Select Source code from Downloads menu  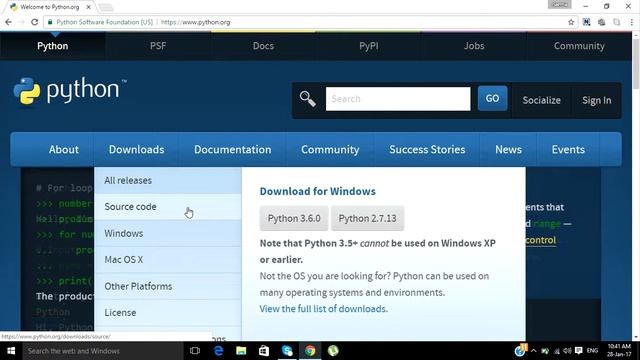tap(168, 207)
